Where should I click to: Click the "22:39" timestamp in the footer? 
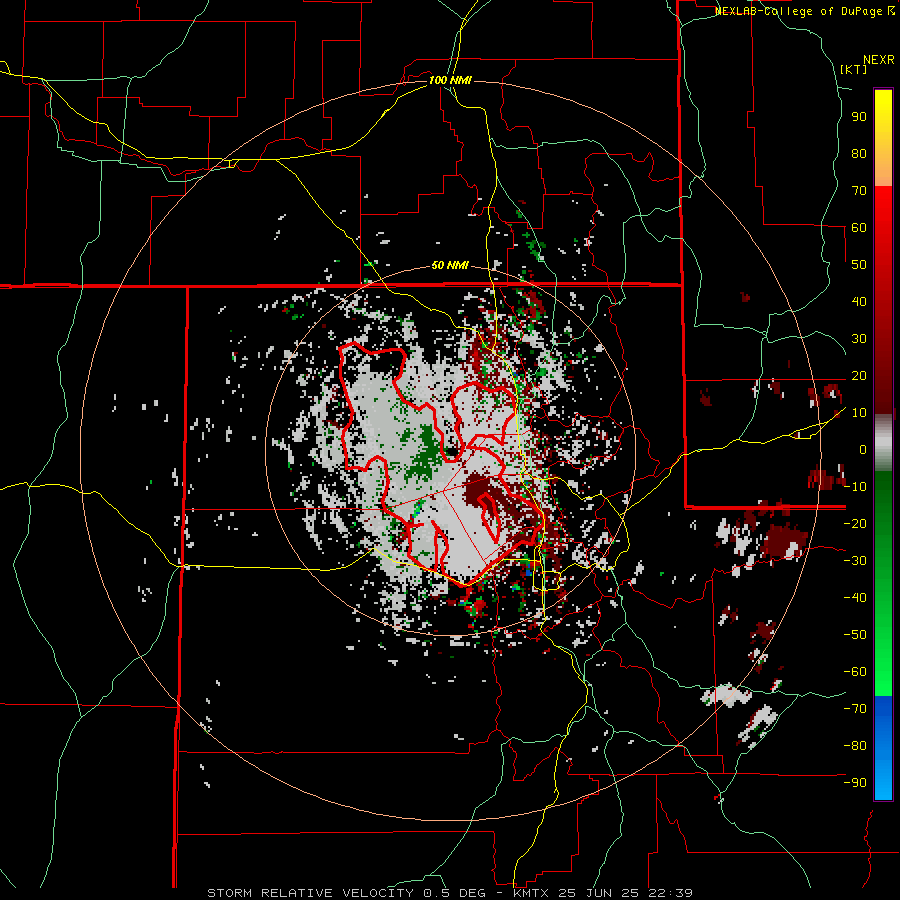click(x=671, y=893)
